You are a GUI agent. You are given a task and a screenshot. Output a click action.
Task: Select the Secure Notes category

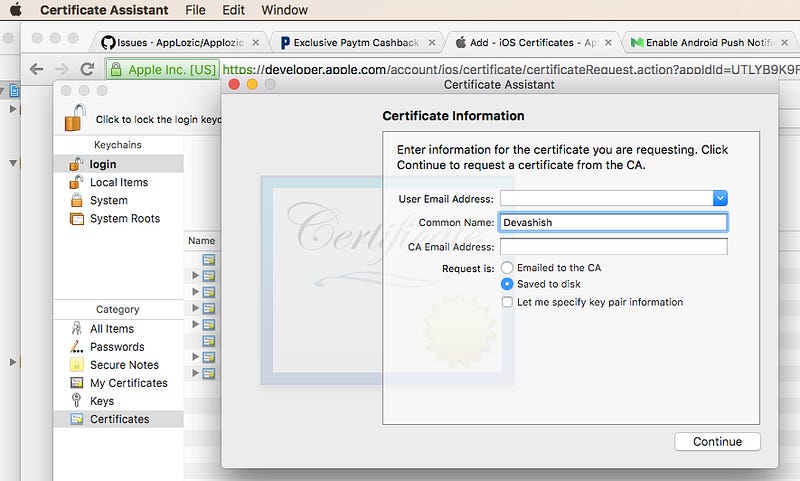pos(124,365)
